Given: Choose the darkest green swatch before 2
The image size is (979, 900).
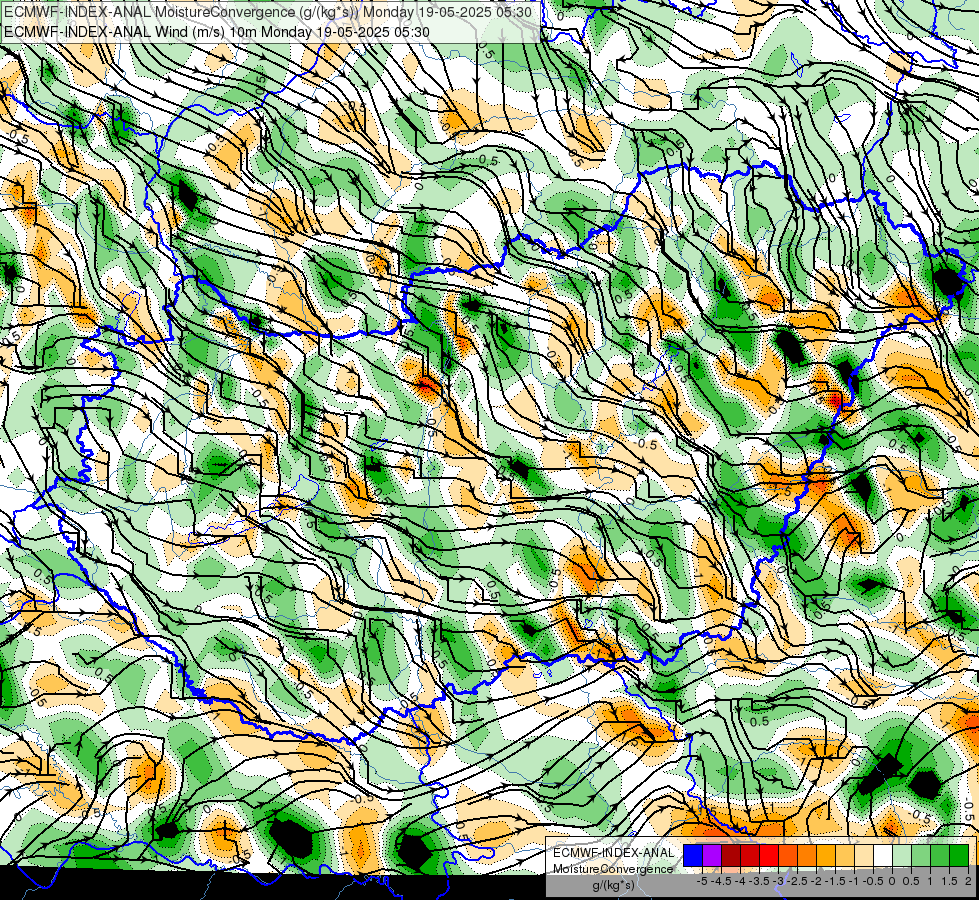Looking at the screenshot, I should (x=959, y=855).
